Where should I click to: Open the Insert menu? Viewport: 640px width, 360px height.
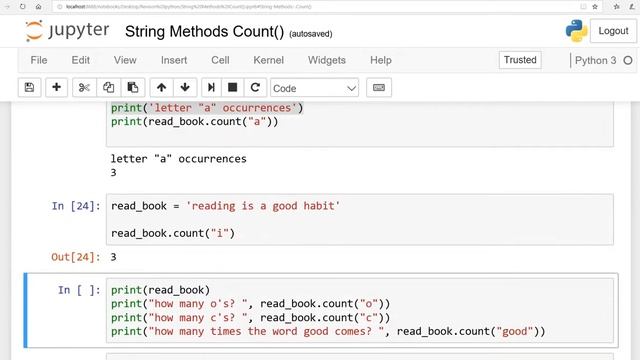pyautogui.click(x=174, y=60)
